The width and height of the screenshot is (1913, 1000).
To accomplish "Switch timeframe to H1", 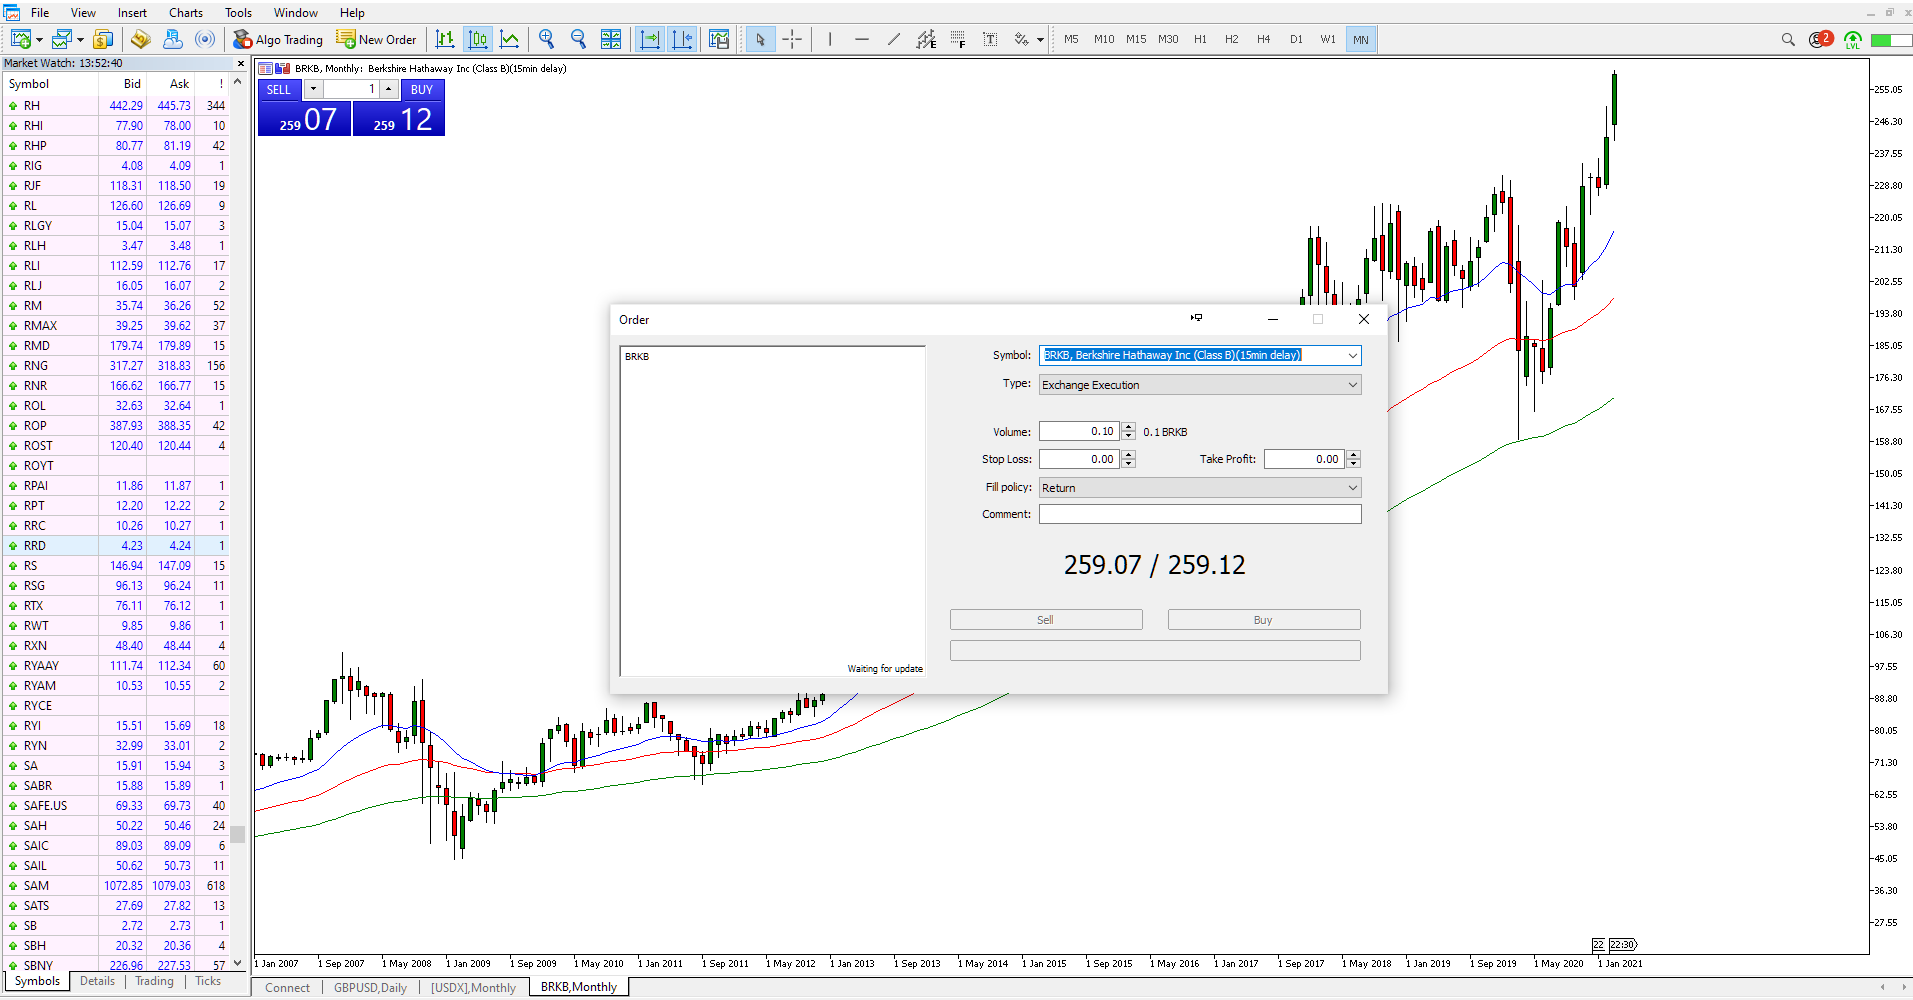I will (x=1200, y=39).
